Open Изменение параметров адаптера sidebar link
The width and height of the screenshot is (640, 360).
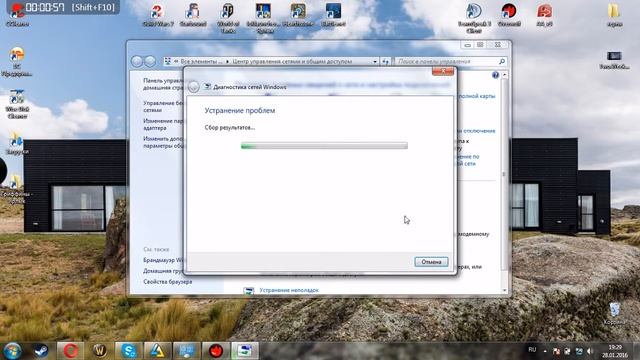(x=163, y=124)
